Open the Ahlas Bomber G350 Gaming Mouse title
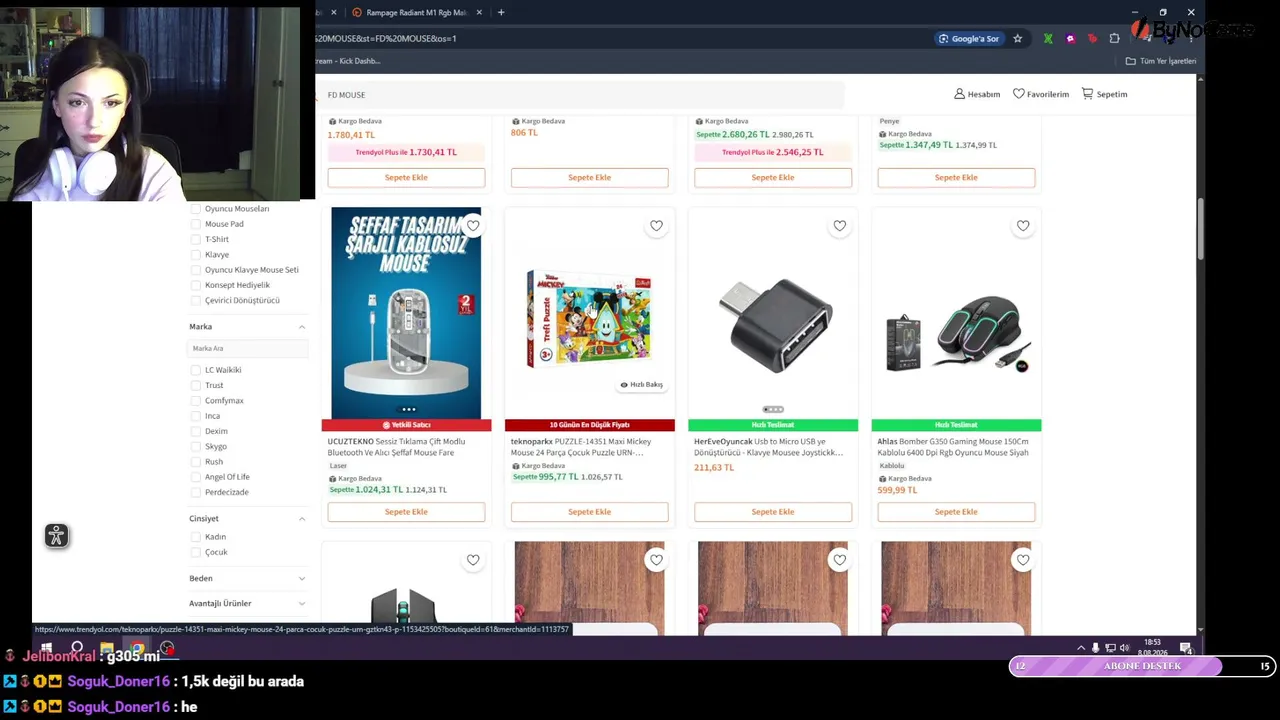This screenshot has height=720, width=1280. (x=953, y=447)
